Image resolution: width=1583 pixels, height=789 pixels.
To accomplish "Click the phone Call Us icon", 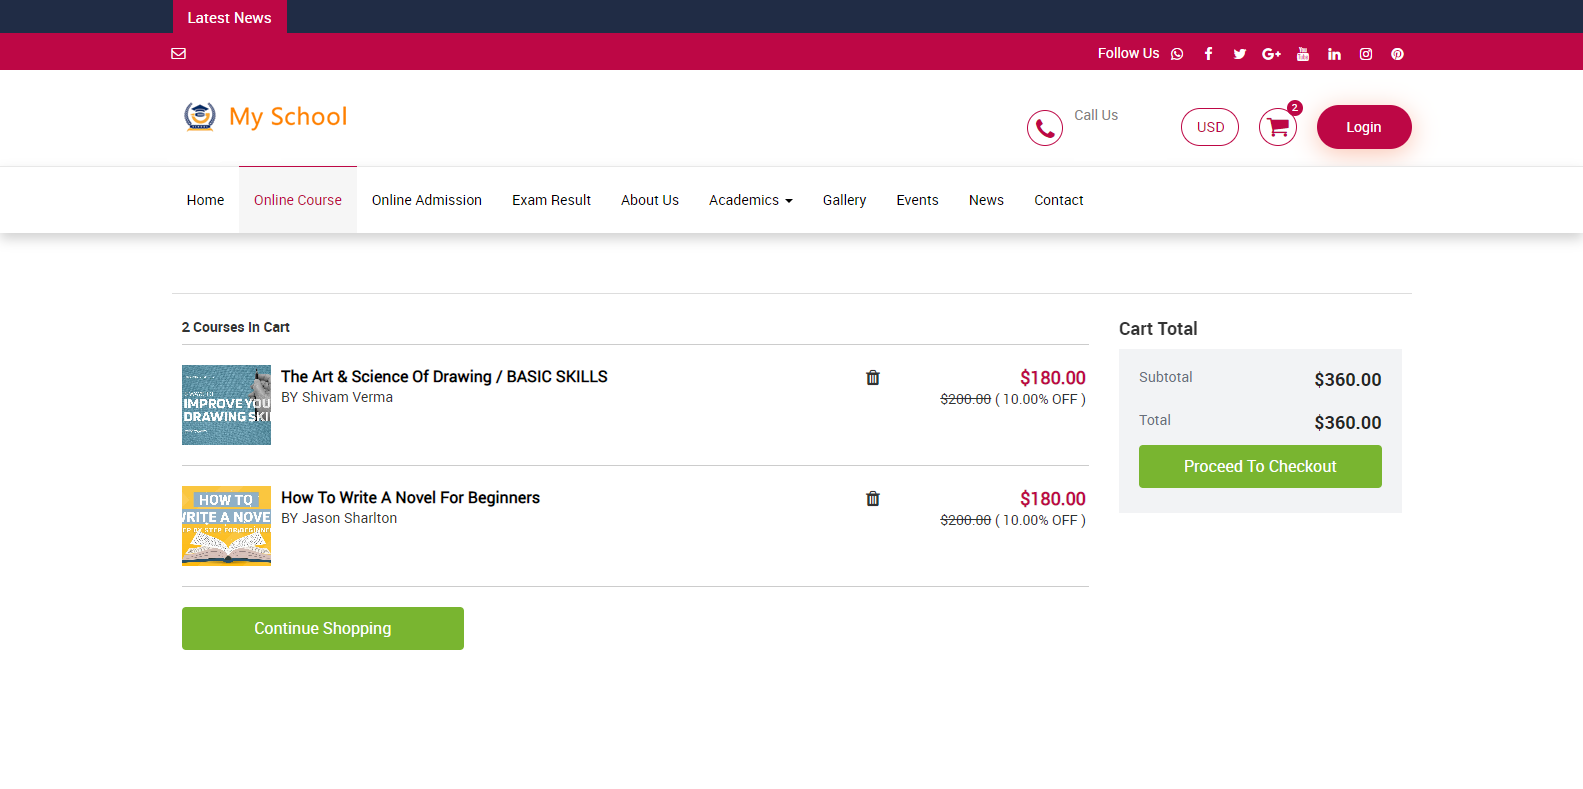I will [x=1044, y=128].
